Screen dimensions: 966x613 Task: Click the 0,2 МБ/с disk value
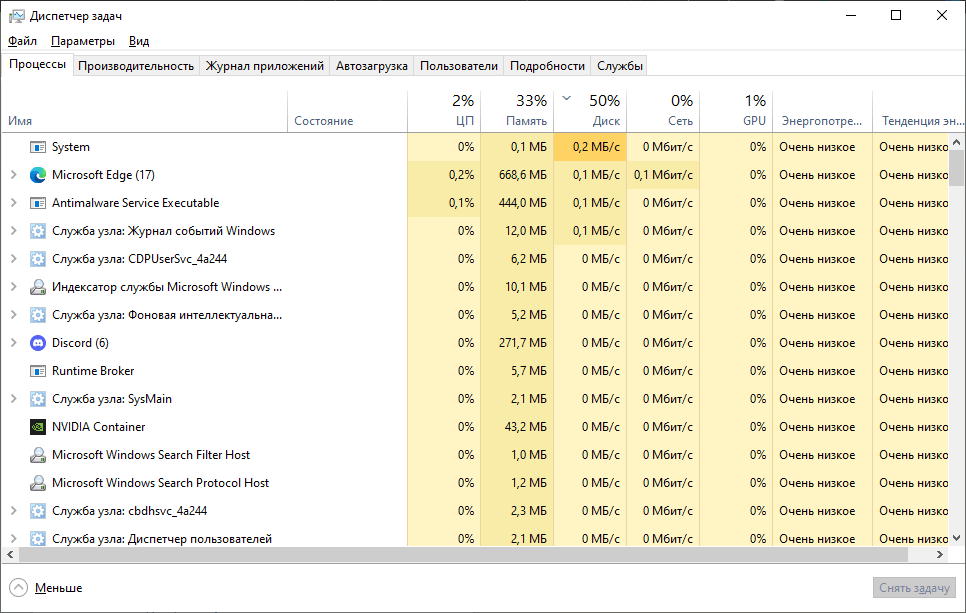596,147
